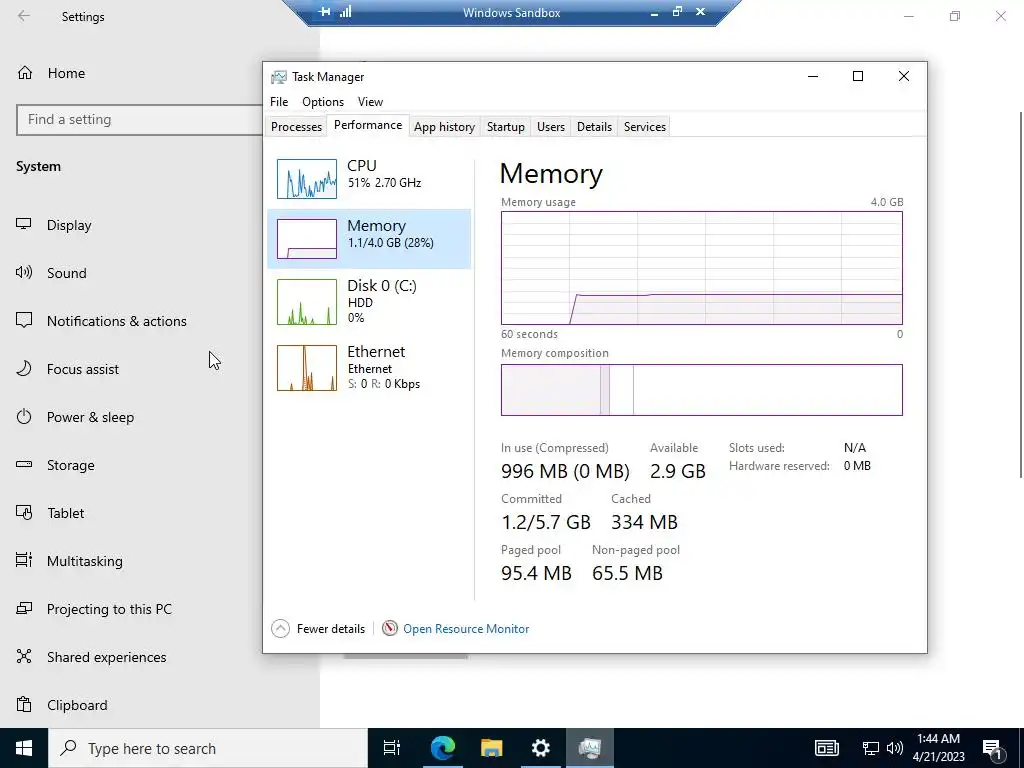Switch to Settings gear in taskbar
1024x768 pixels.
(x=541, y=748)
